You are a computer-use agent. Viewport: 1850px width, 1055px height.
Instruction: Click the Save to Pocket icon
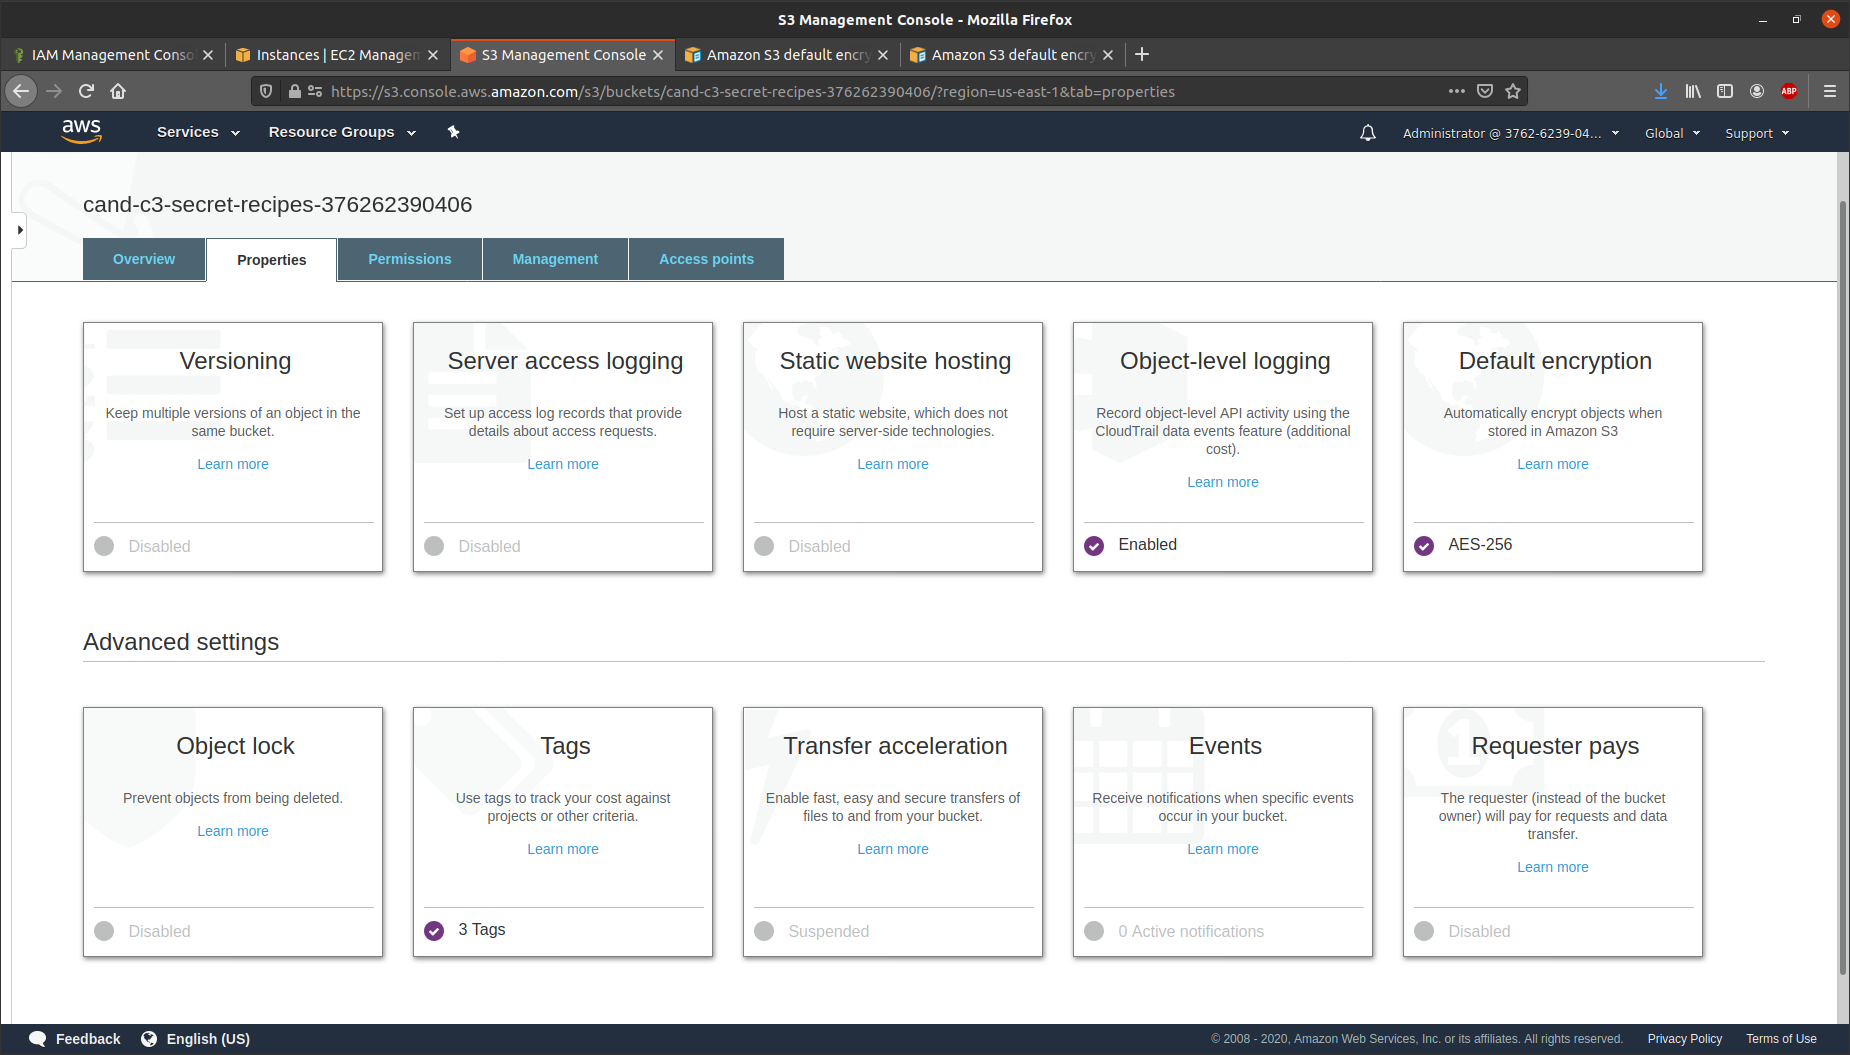click(1485, 91)
